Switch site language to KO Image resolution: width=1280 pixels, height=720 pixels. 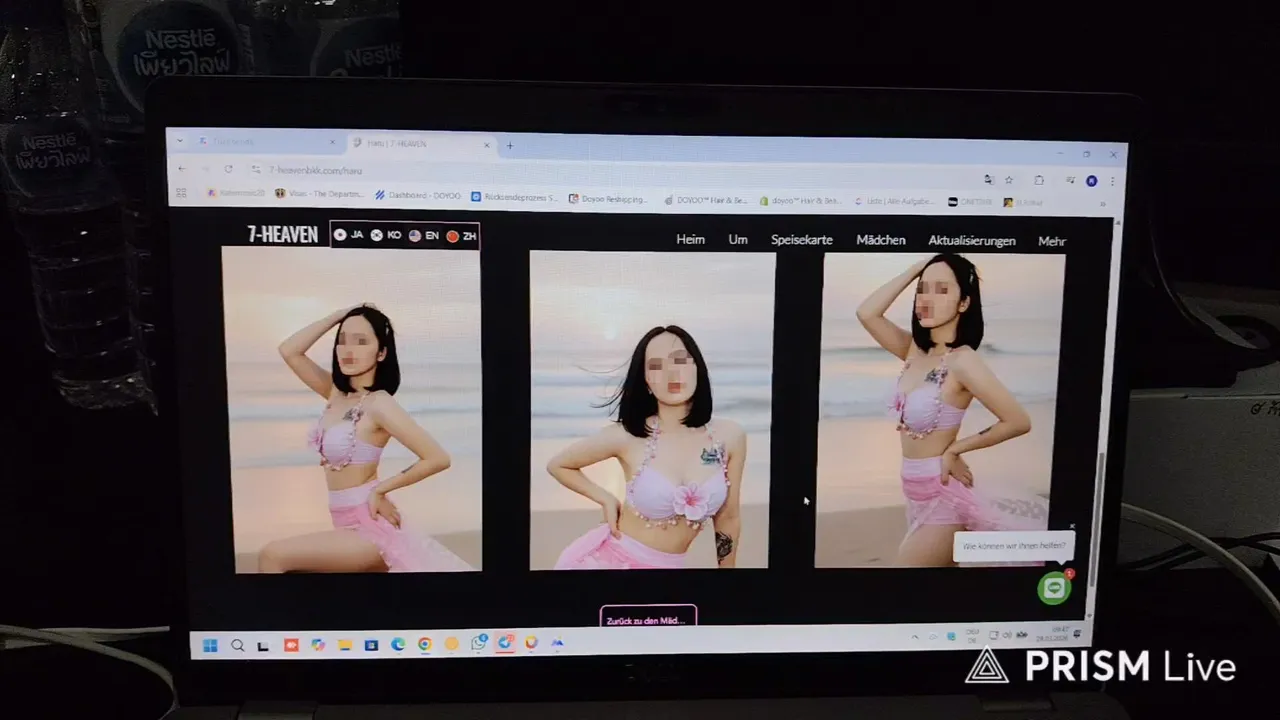click(x=386, y=235)
